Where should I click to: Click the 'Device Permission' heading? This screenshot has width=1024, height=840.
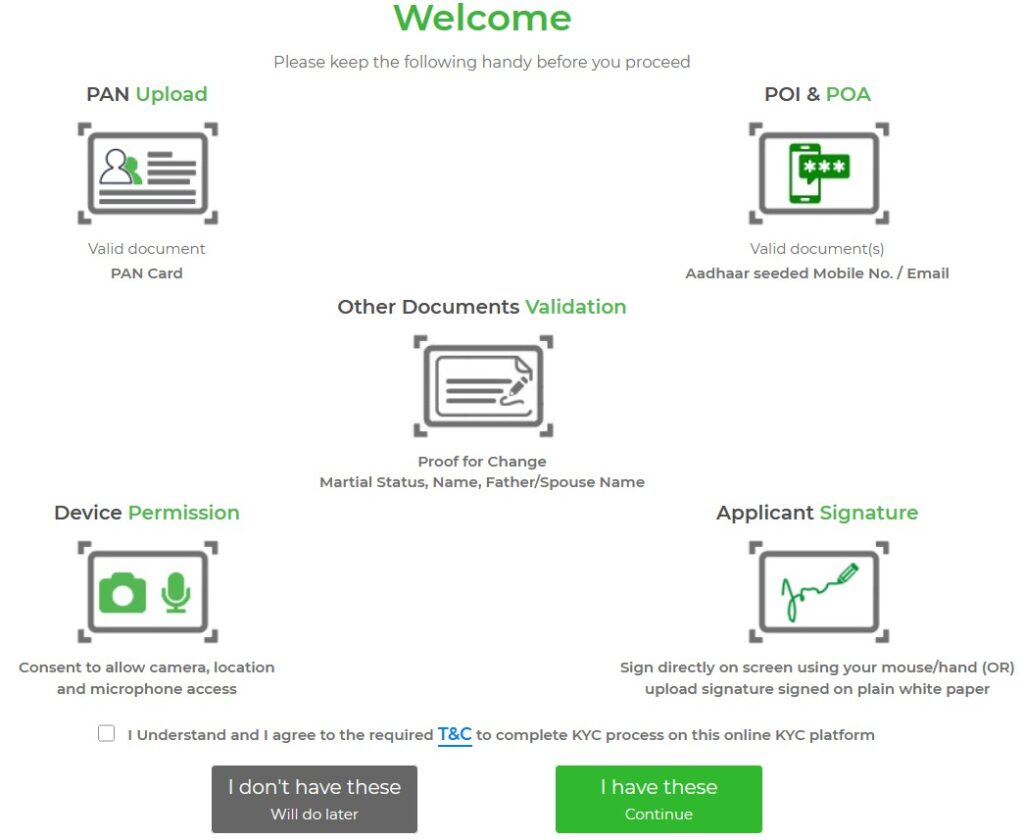click(147, 513)
